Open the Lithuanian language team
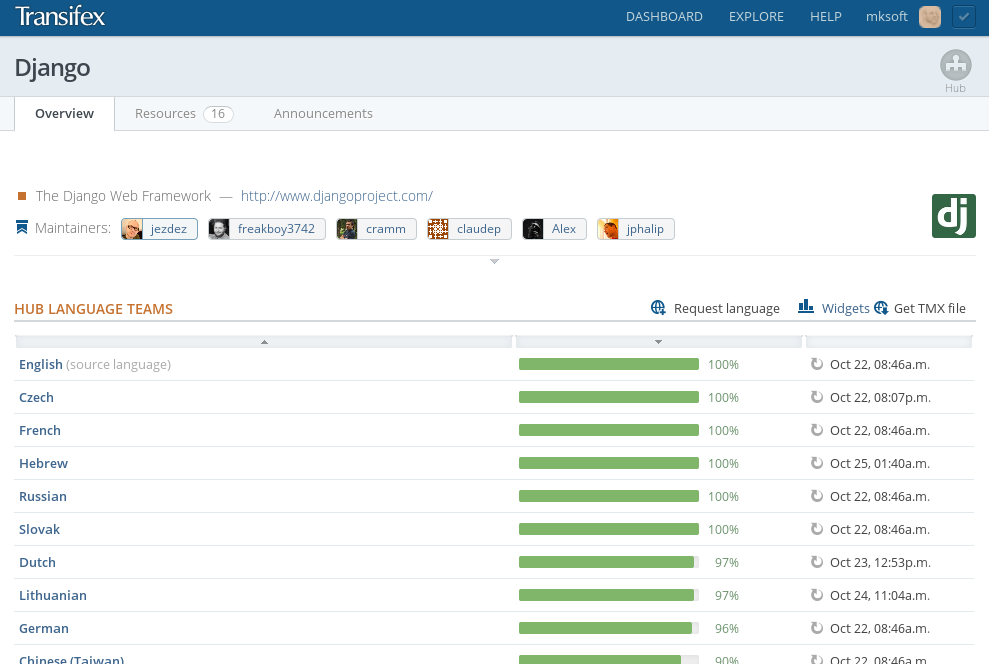 (x=52, y=595)
